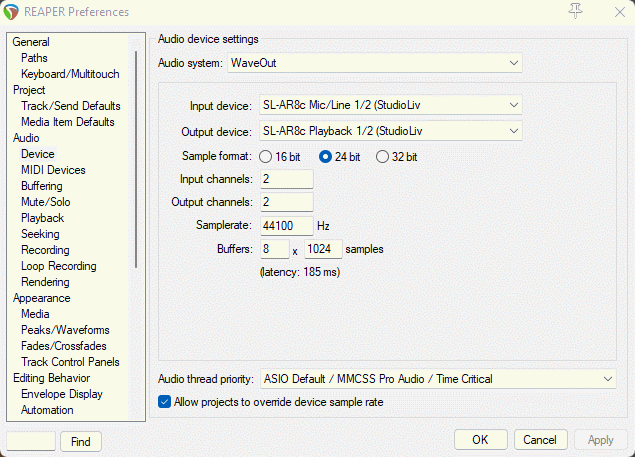This screenshot has height=457, width=635.
Task: Open MIDI Devices preferences
Action: [x=53, y=170]
